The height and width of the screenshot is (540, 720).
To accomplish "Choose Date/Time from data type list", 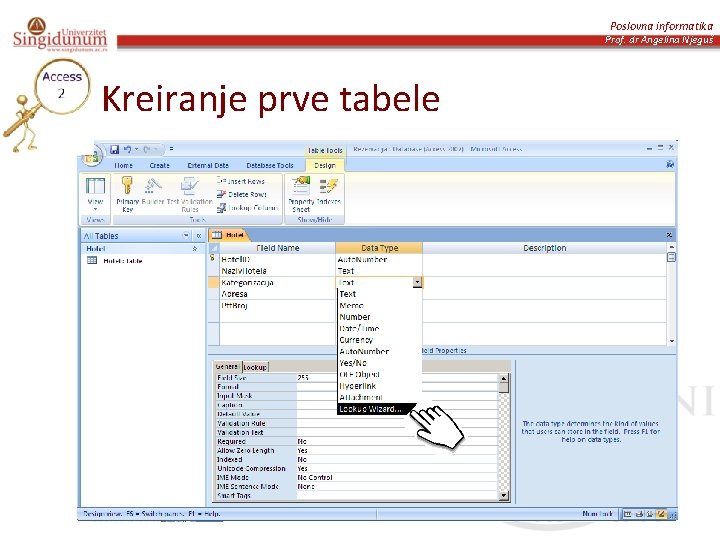I will coord(379,328).
